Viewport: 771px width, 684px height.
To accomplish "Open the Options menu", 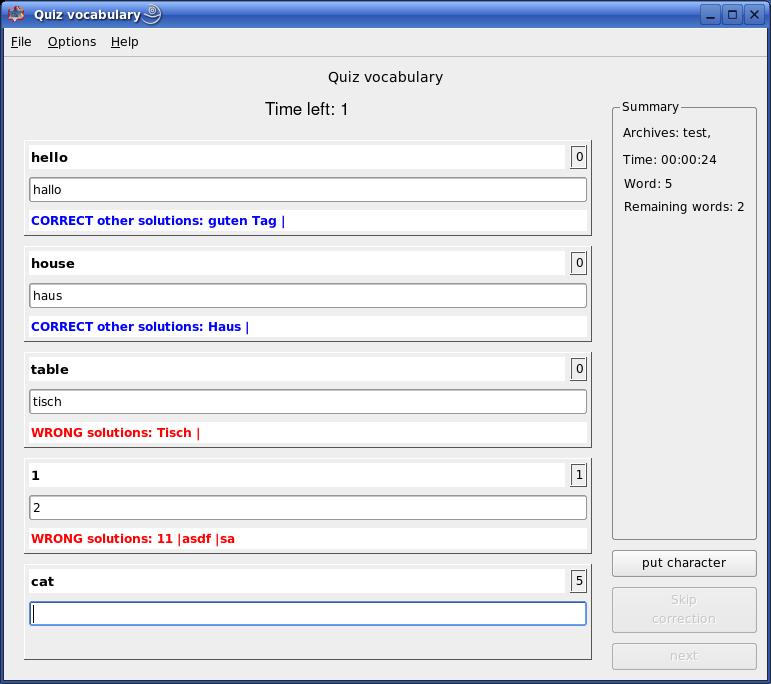I will click(72, 42).
